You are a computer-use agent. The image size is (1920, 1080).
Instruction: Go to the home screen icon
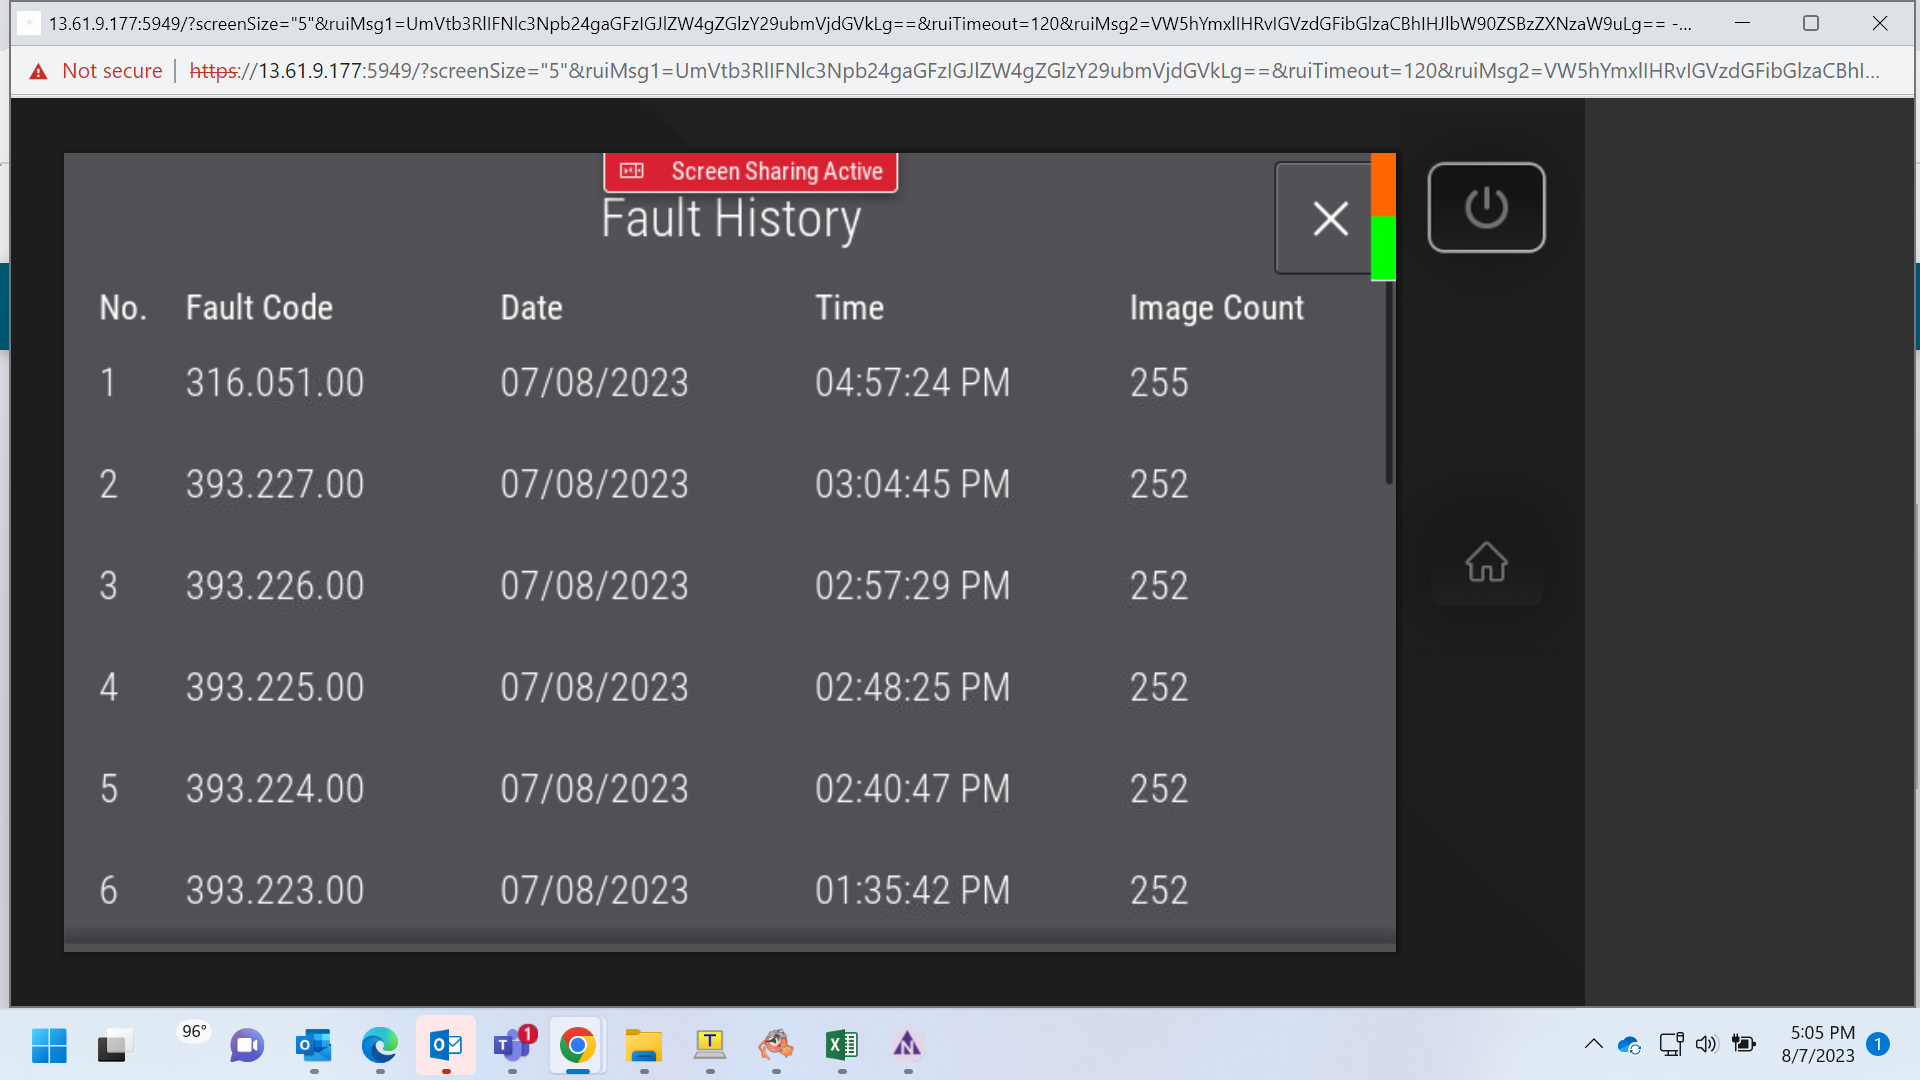1486,562
